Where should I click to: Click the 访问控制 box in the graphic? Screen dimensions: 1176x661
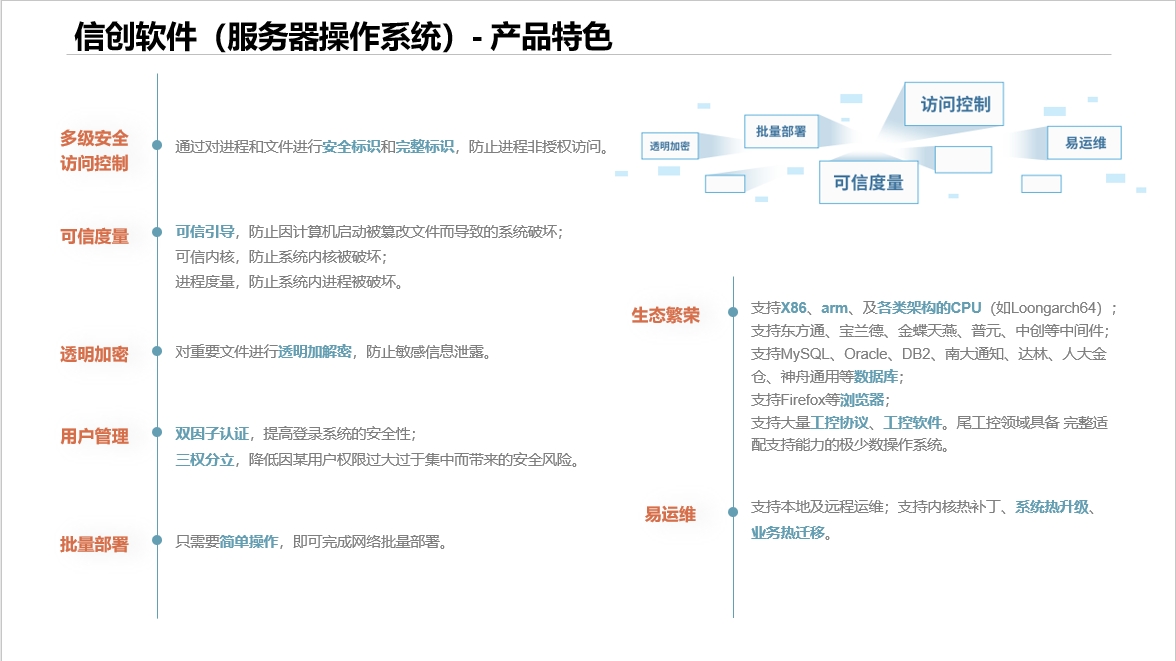954,104
